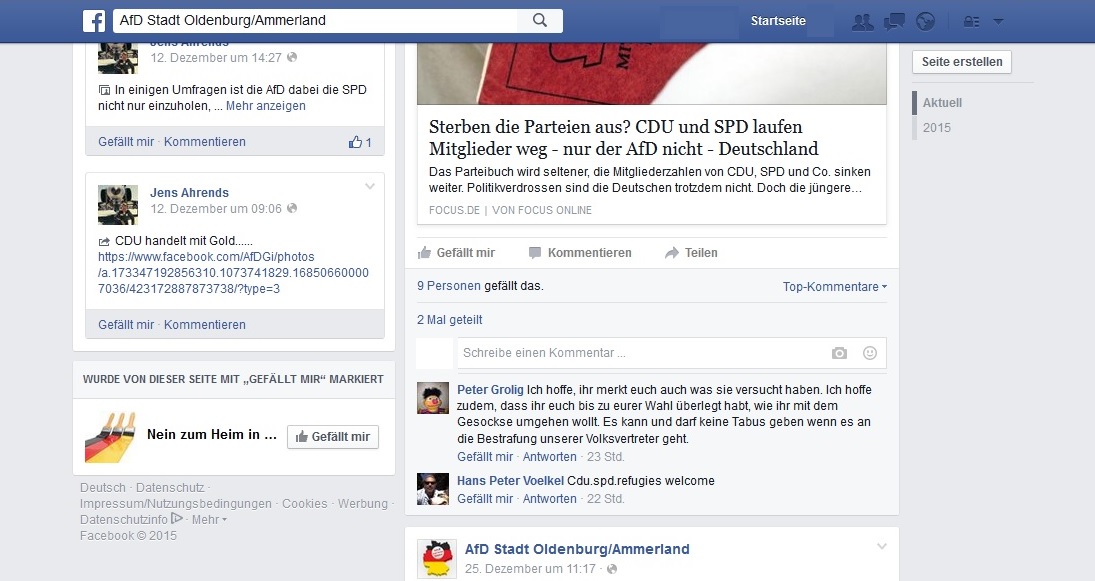
Task: Click the 'Schreibe einen Kommentar' field
Action: pos(640,353)
